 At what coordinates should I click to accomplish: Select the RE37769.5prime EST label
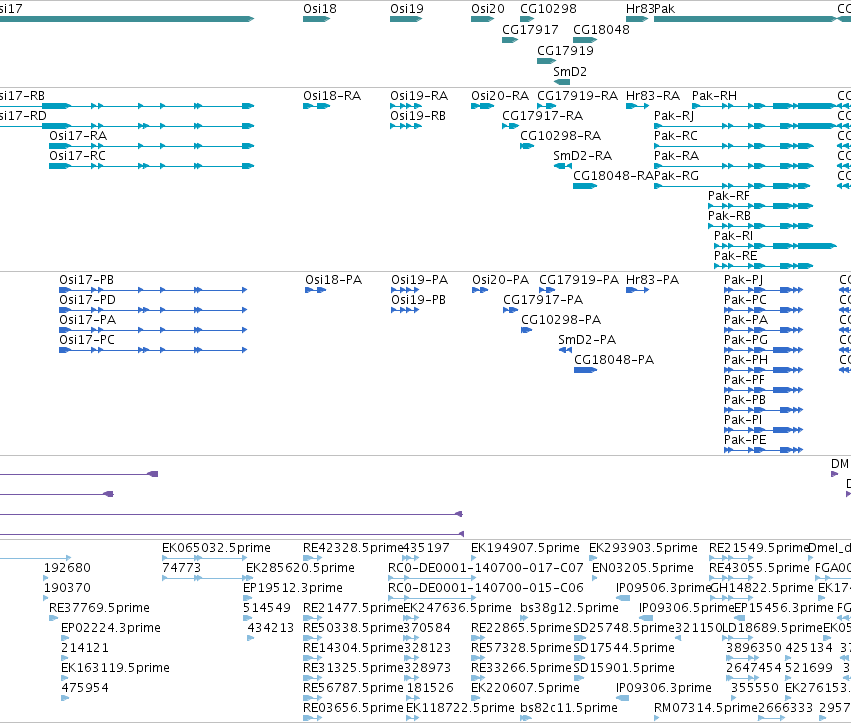99,609
